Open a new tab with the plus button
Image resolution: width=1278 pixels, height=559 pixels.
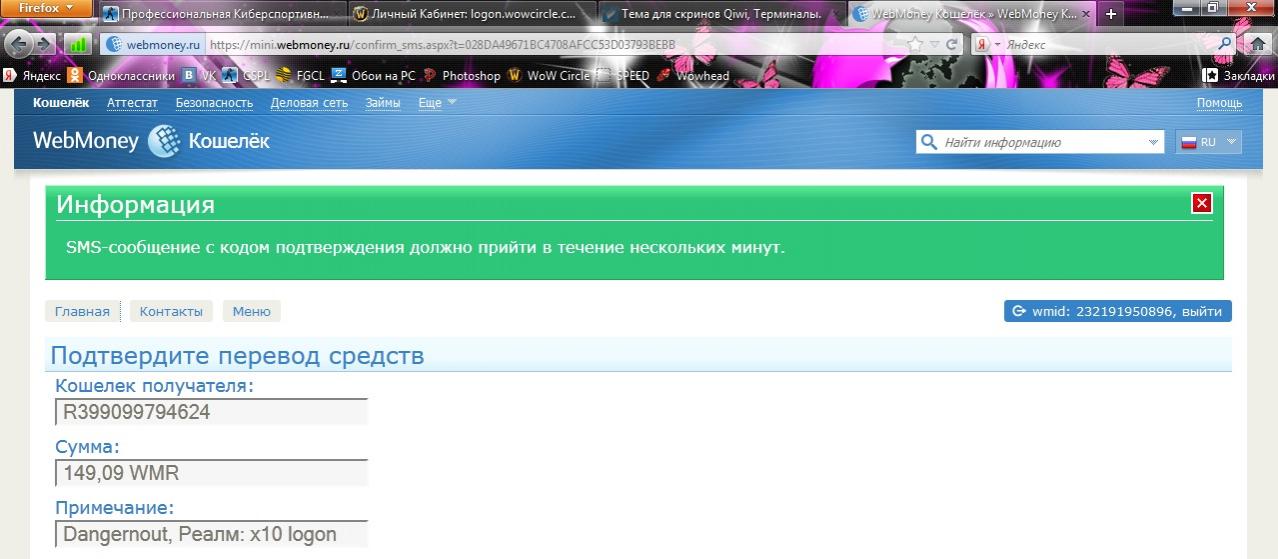pyautogui.click(x=1110, y=14)
